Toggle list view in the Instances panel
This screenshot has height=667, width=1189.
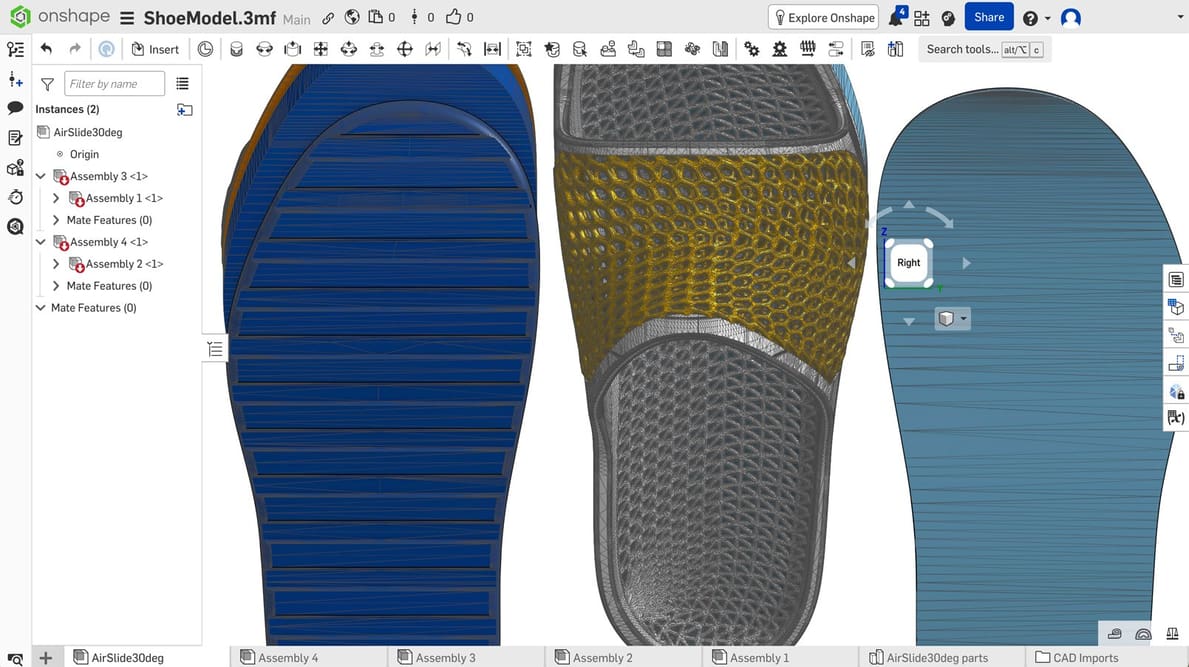[183, 83]
